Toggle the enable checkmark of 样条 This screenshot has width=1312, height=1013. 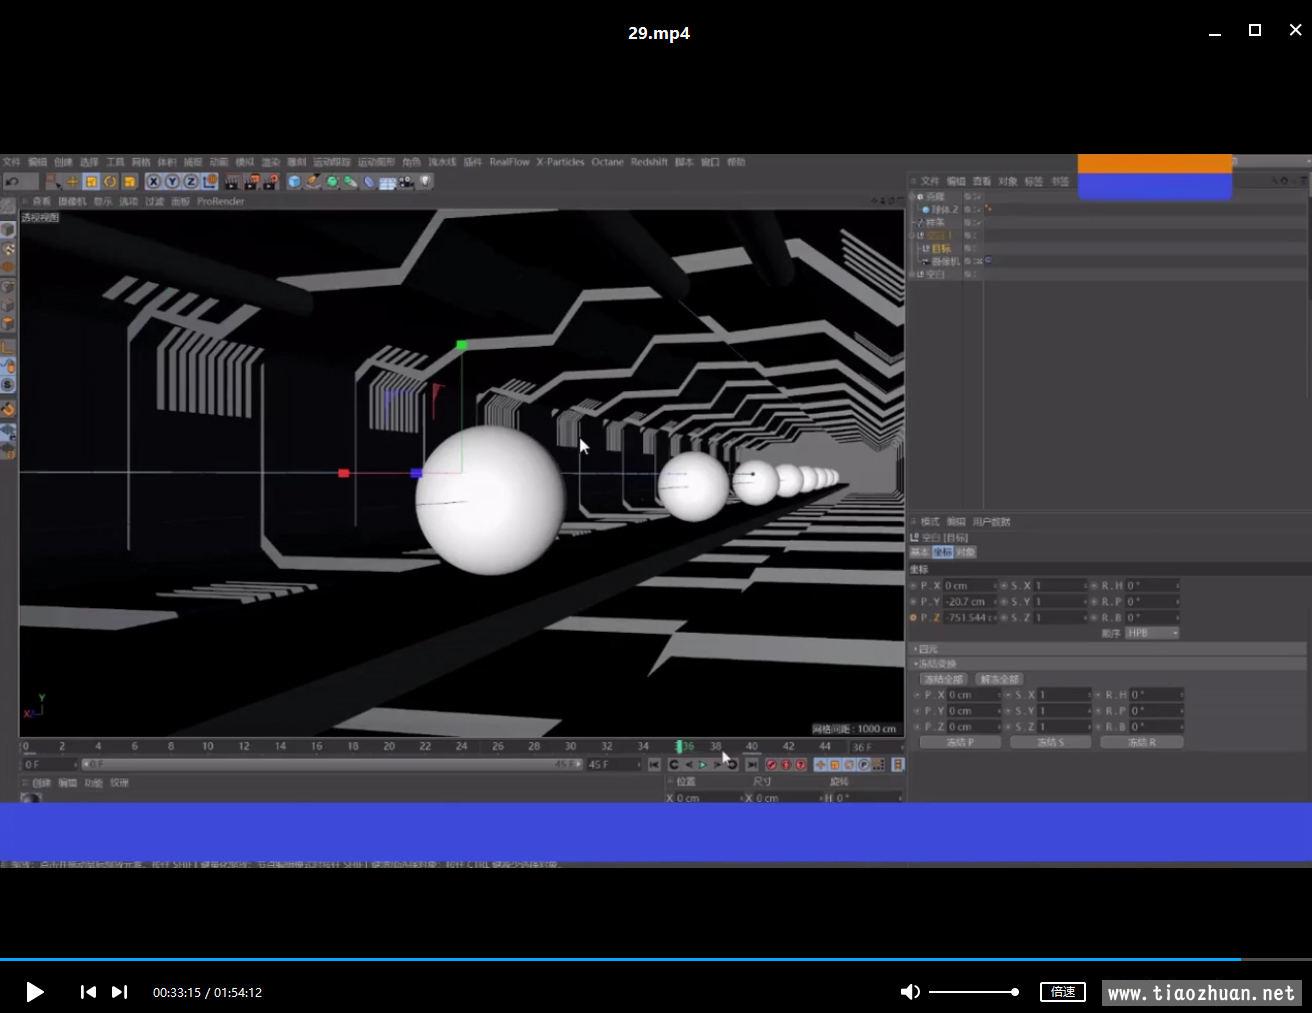click(x=977, y=222)
